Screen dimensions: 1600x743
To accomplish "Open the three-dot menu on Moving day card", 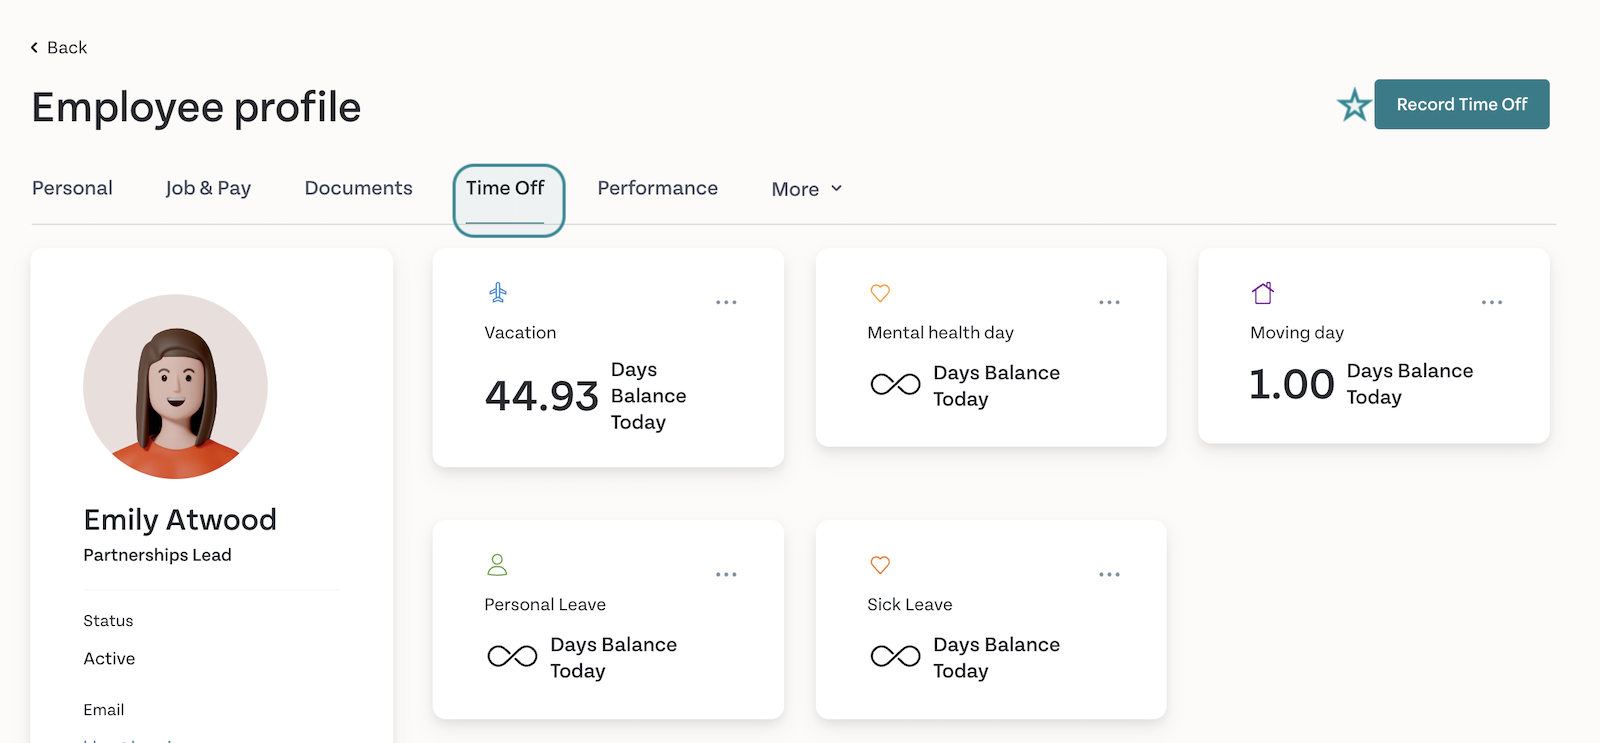I will [1492, 302].
